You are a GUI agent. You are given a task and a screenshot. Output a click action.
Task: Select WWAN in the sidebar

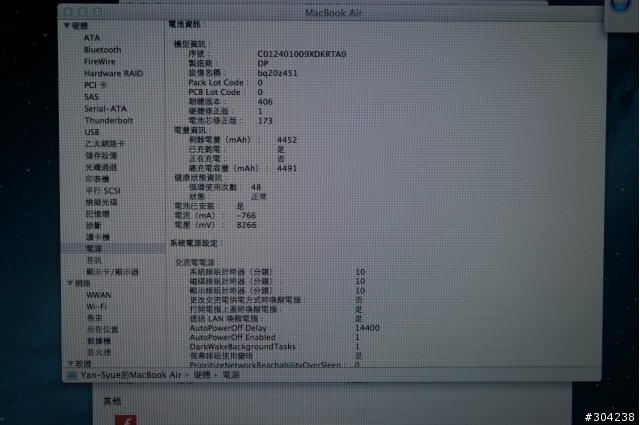tap(98, 295)
